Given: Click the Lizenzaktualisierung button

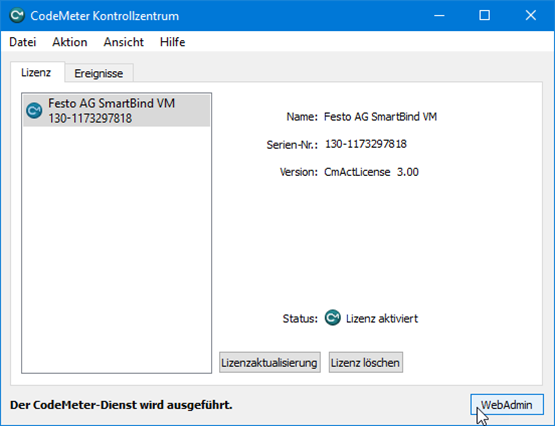Looking at the screenshot, I should [x=270, y=362].
